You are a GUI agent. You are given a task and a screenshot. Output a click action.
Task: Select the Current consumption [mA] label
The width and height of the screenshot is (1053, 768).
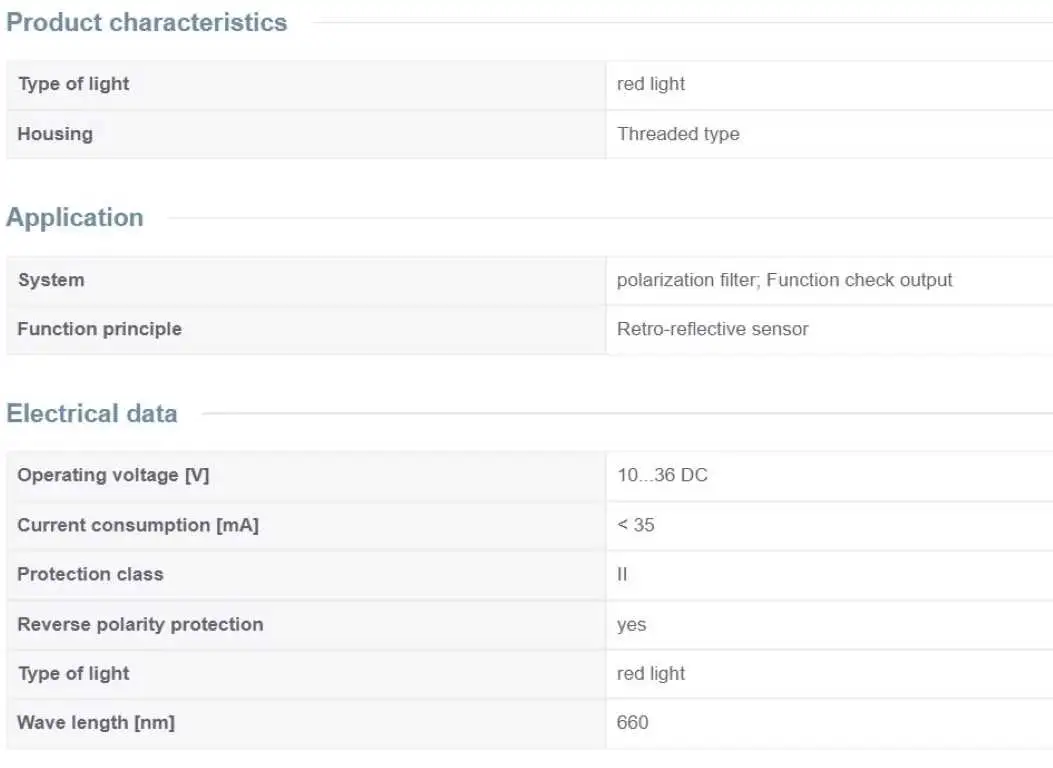(x=138, y=525)
